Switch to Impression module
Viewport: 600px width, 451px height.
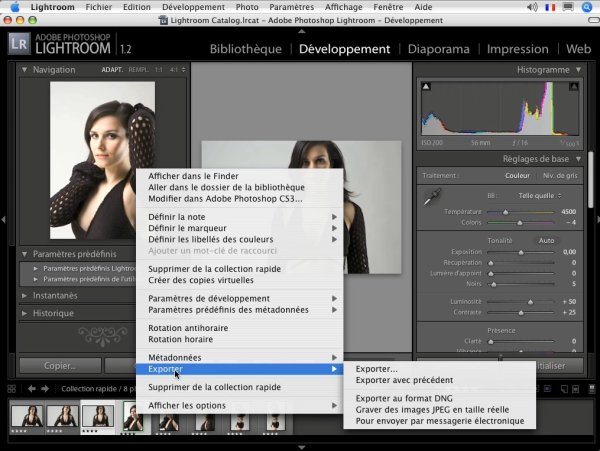point(517,49)
